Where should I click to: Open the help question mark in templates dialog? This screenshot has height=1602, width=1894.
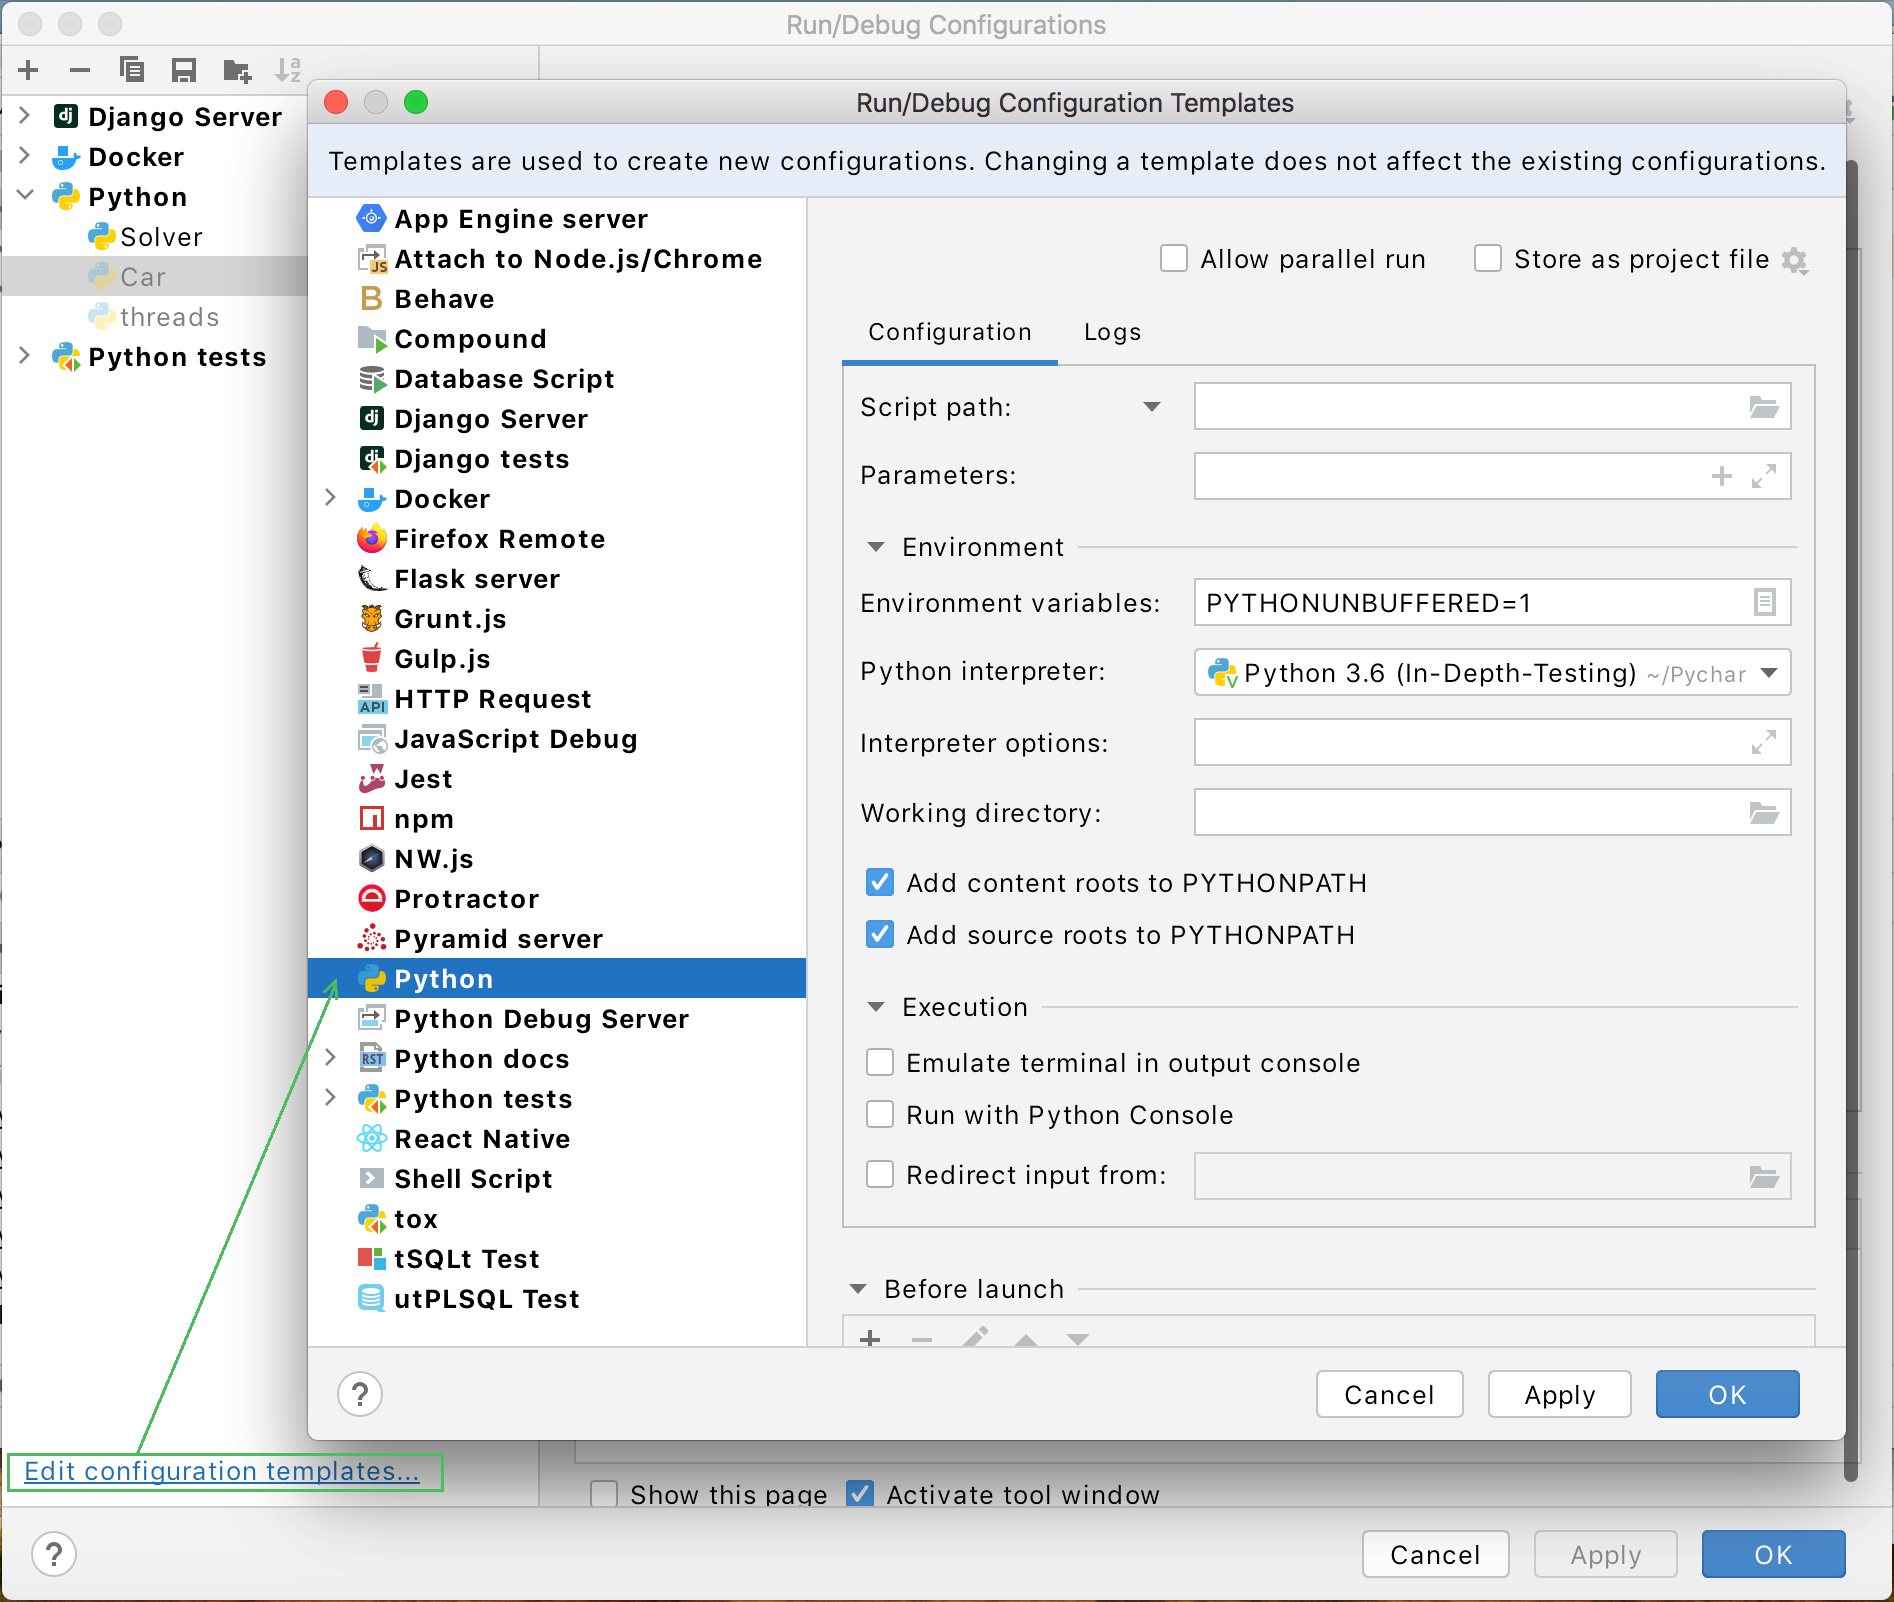click(360, 1394)
